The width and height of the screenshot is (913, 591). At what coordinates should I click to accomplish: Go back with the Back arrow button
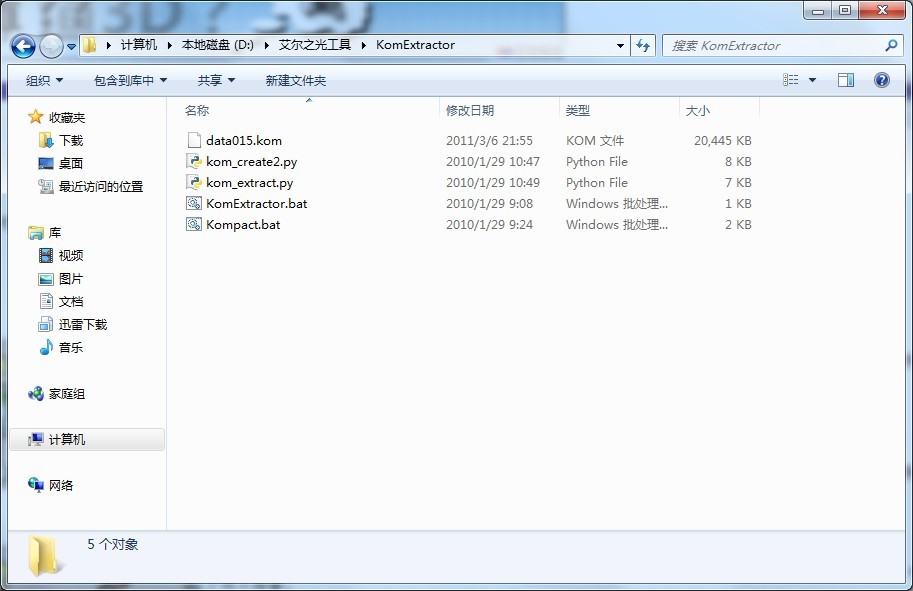click(x=23, y=46)
